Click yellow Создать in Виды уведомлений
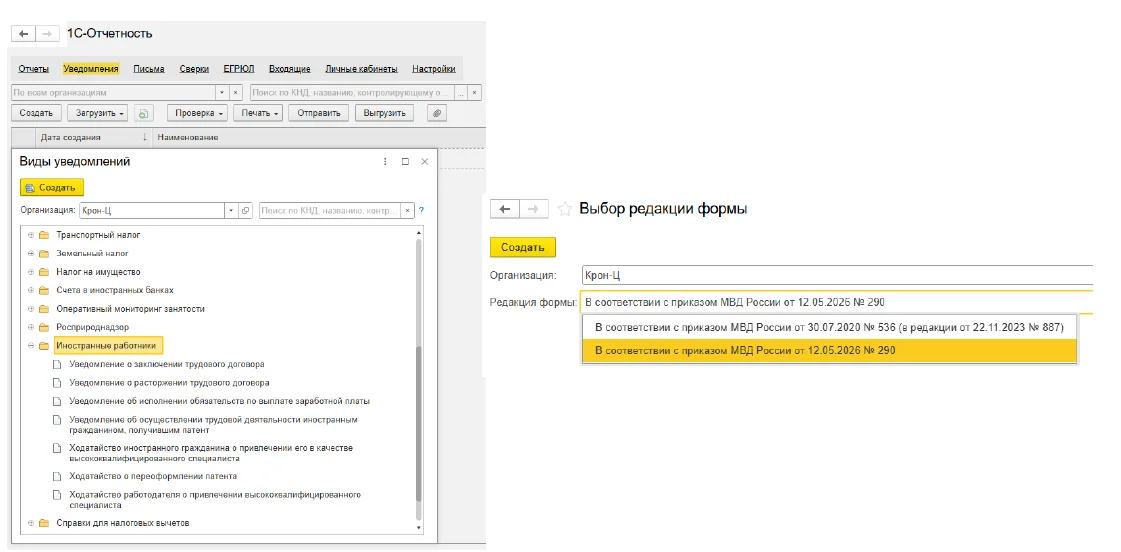This screenshot has width=1121, height=552. pos(51,187)
